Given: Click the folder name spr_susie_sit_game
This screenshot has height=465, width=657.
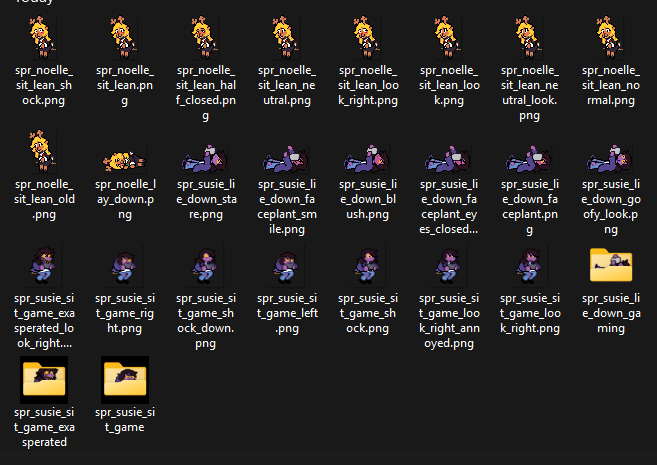Looking at the screenshot, I should (x=124, y=419).
